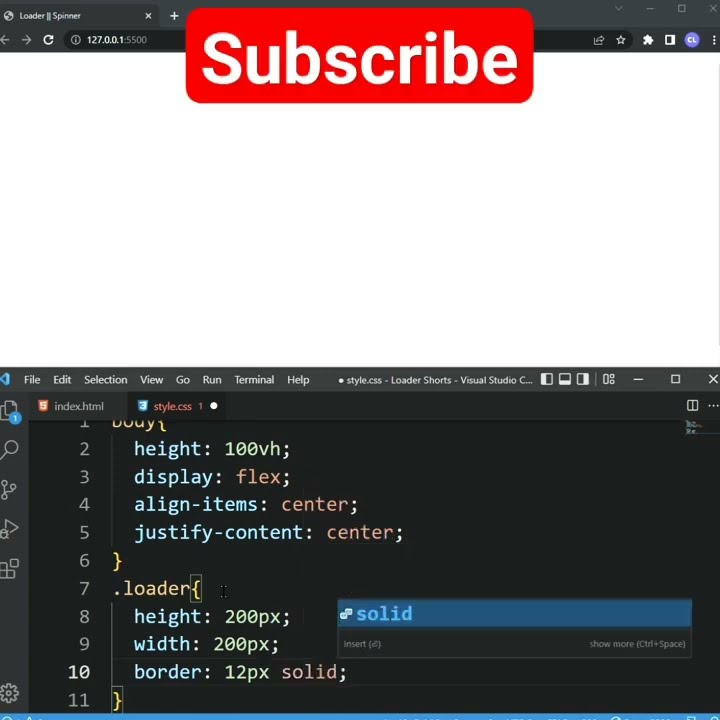Split the editor to the right
The width and height of the screenshot is (720, 720).
coord(692,405)
